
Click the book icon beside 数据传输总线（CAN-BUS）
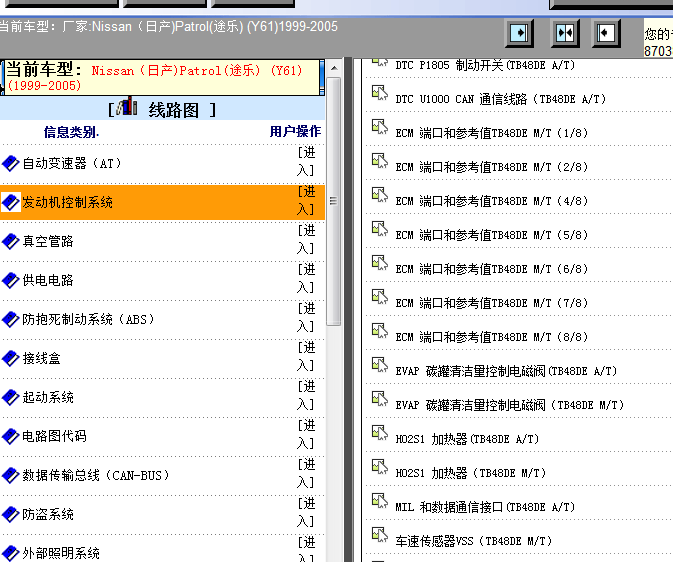click(11, 476)
